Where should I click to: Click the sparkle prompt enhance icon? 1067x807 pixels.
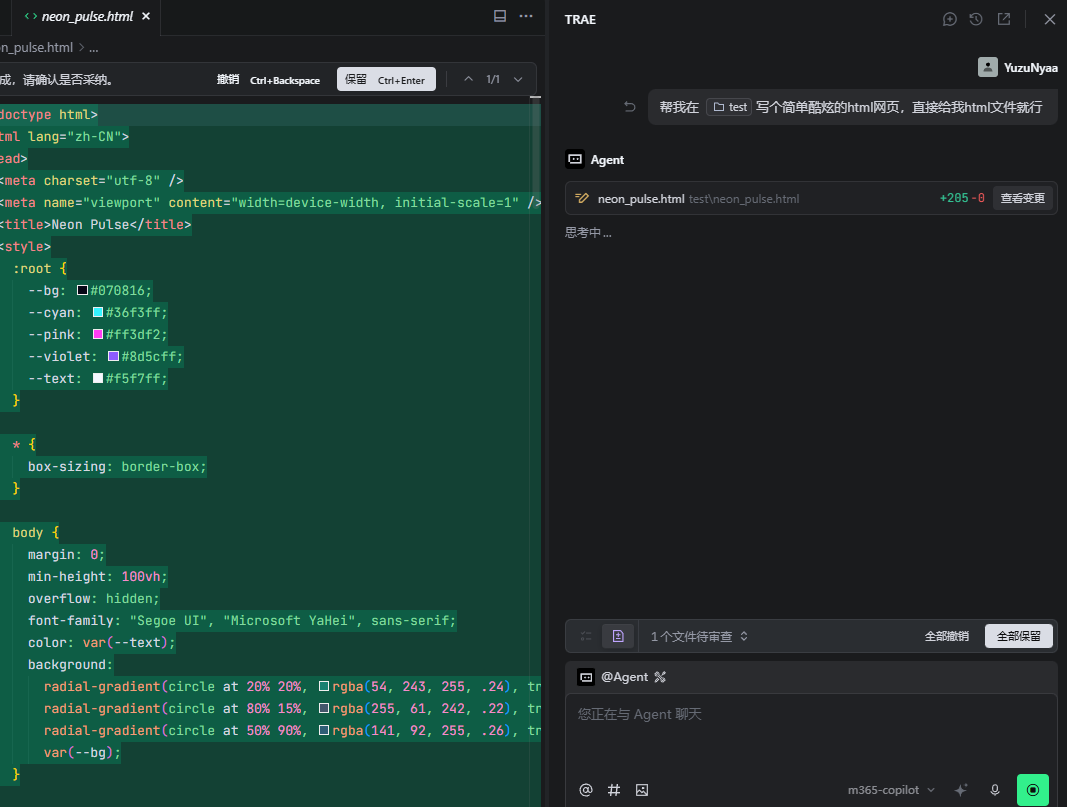pyautogui.click(x=961, y=790)
